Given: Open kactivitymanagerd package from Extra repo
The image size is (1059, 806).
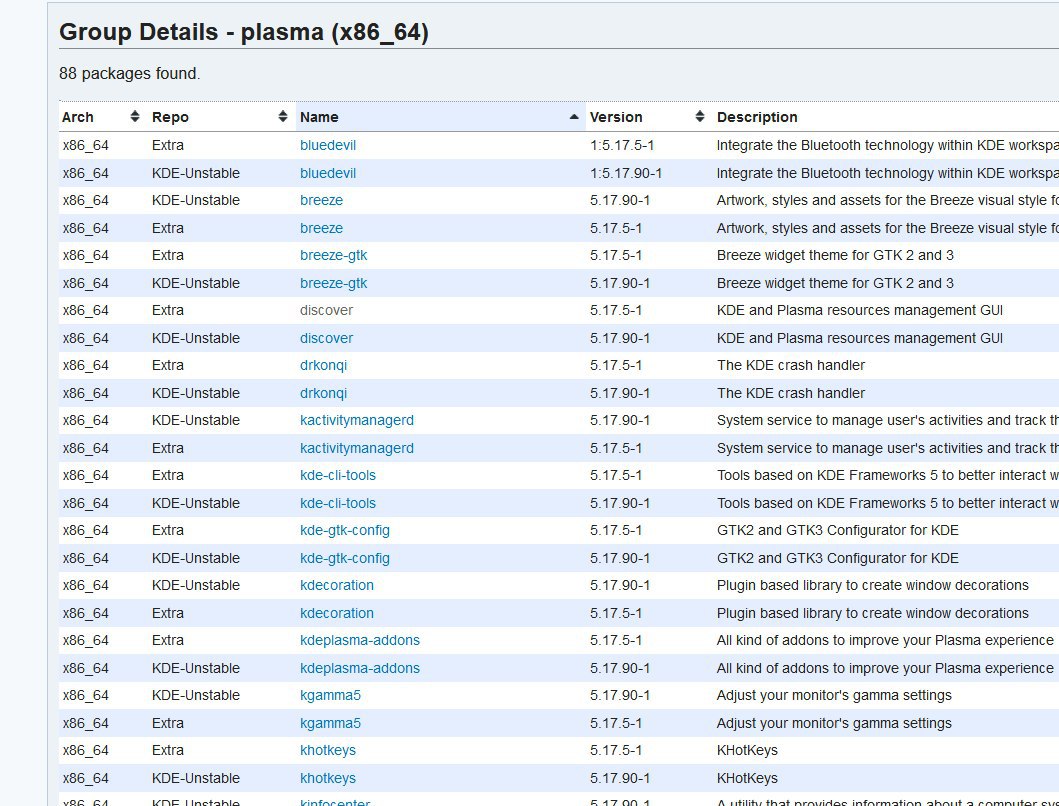Looking at the screenshot, I should pyautogui.click(x=357, y=448).
